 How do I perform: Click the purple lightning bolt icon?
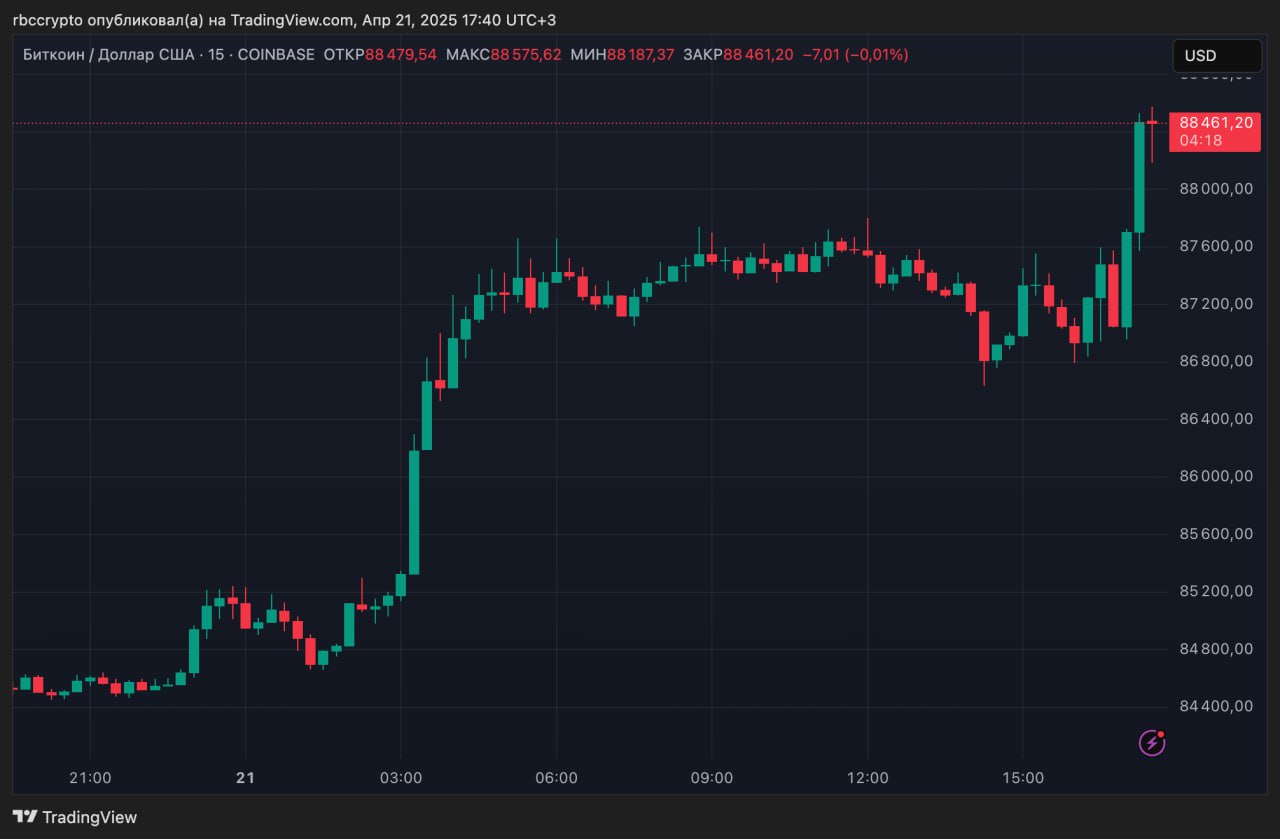[x=1153, y=742]
